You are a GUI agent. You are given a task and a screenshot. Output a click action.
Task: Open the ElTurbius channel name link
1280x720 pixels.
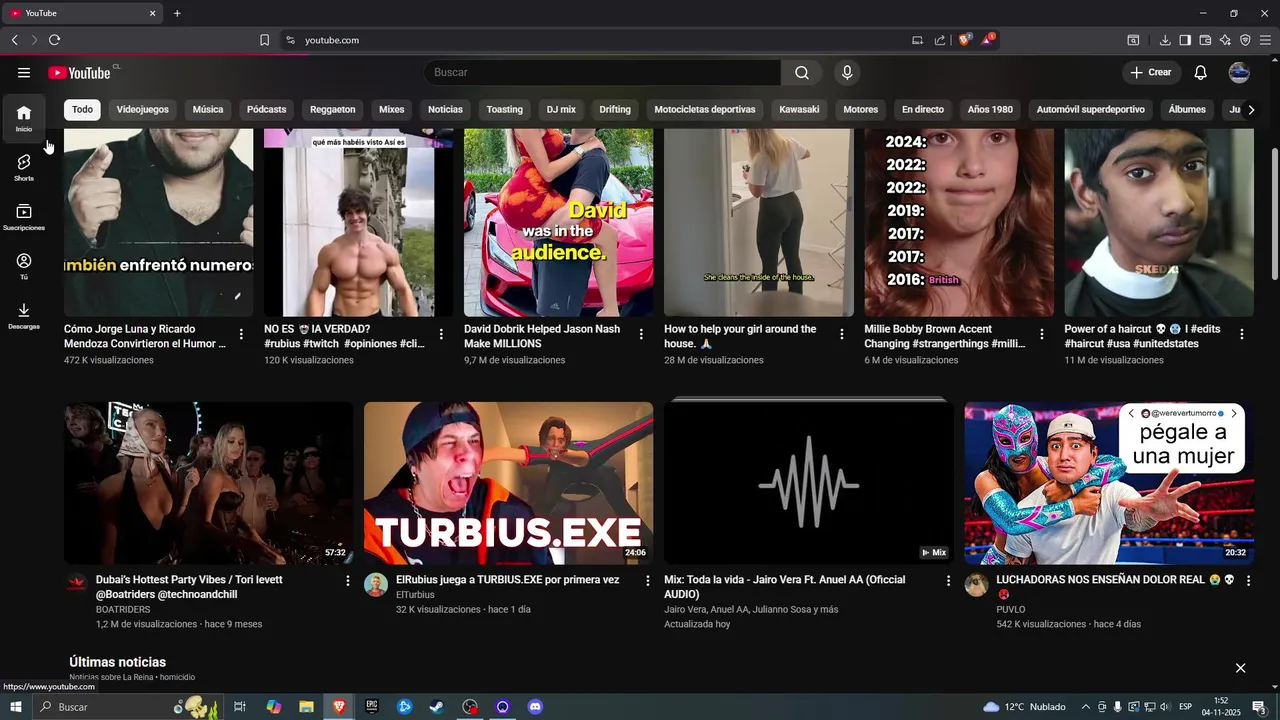415,595
